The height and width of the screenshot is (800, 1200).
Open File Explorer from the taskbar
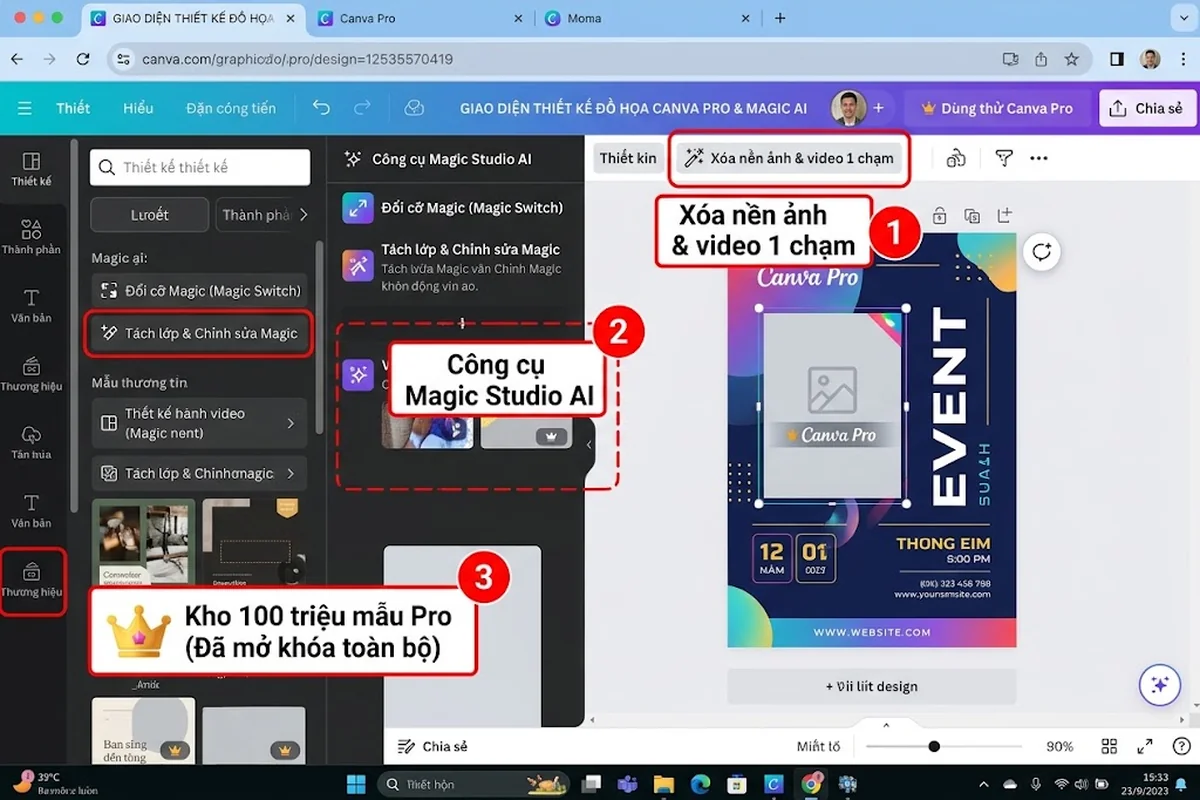click(663, 783)
